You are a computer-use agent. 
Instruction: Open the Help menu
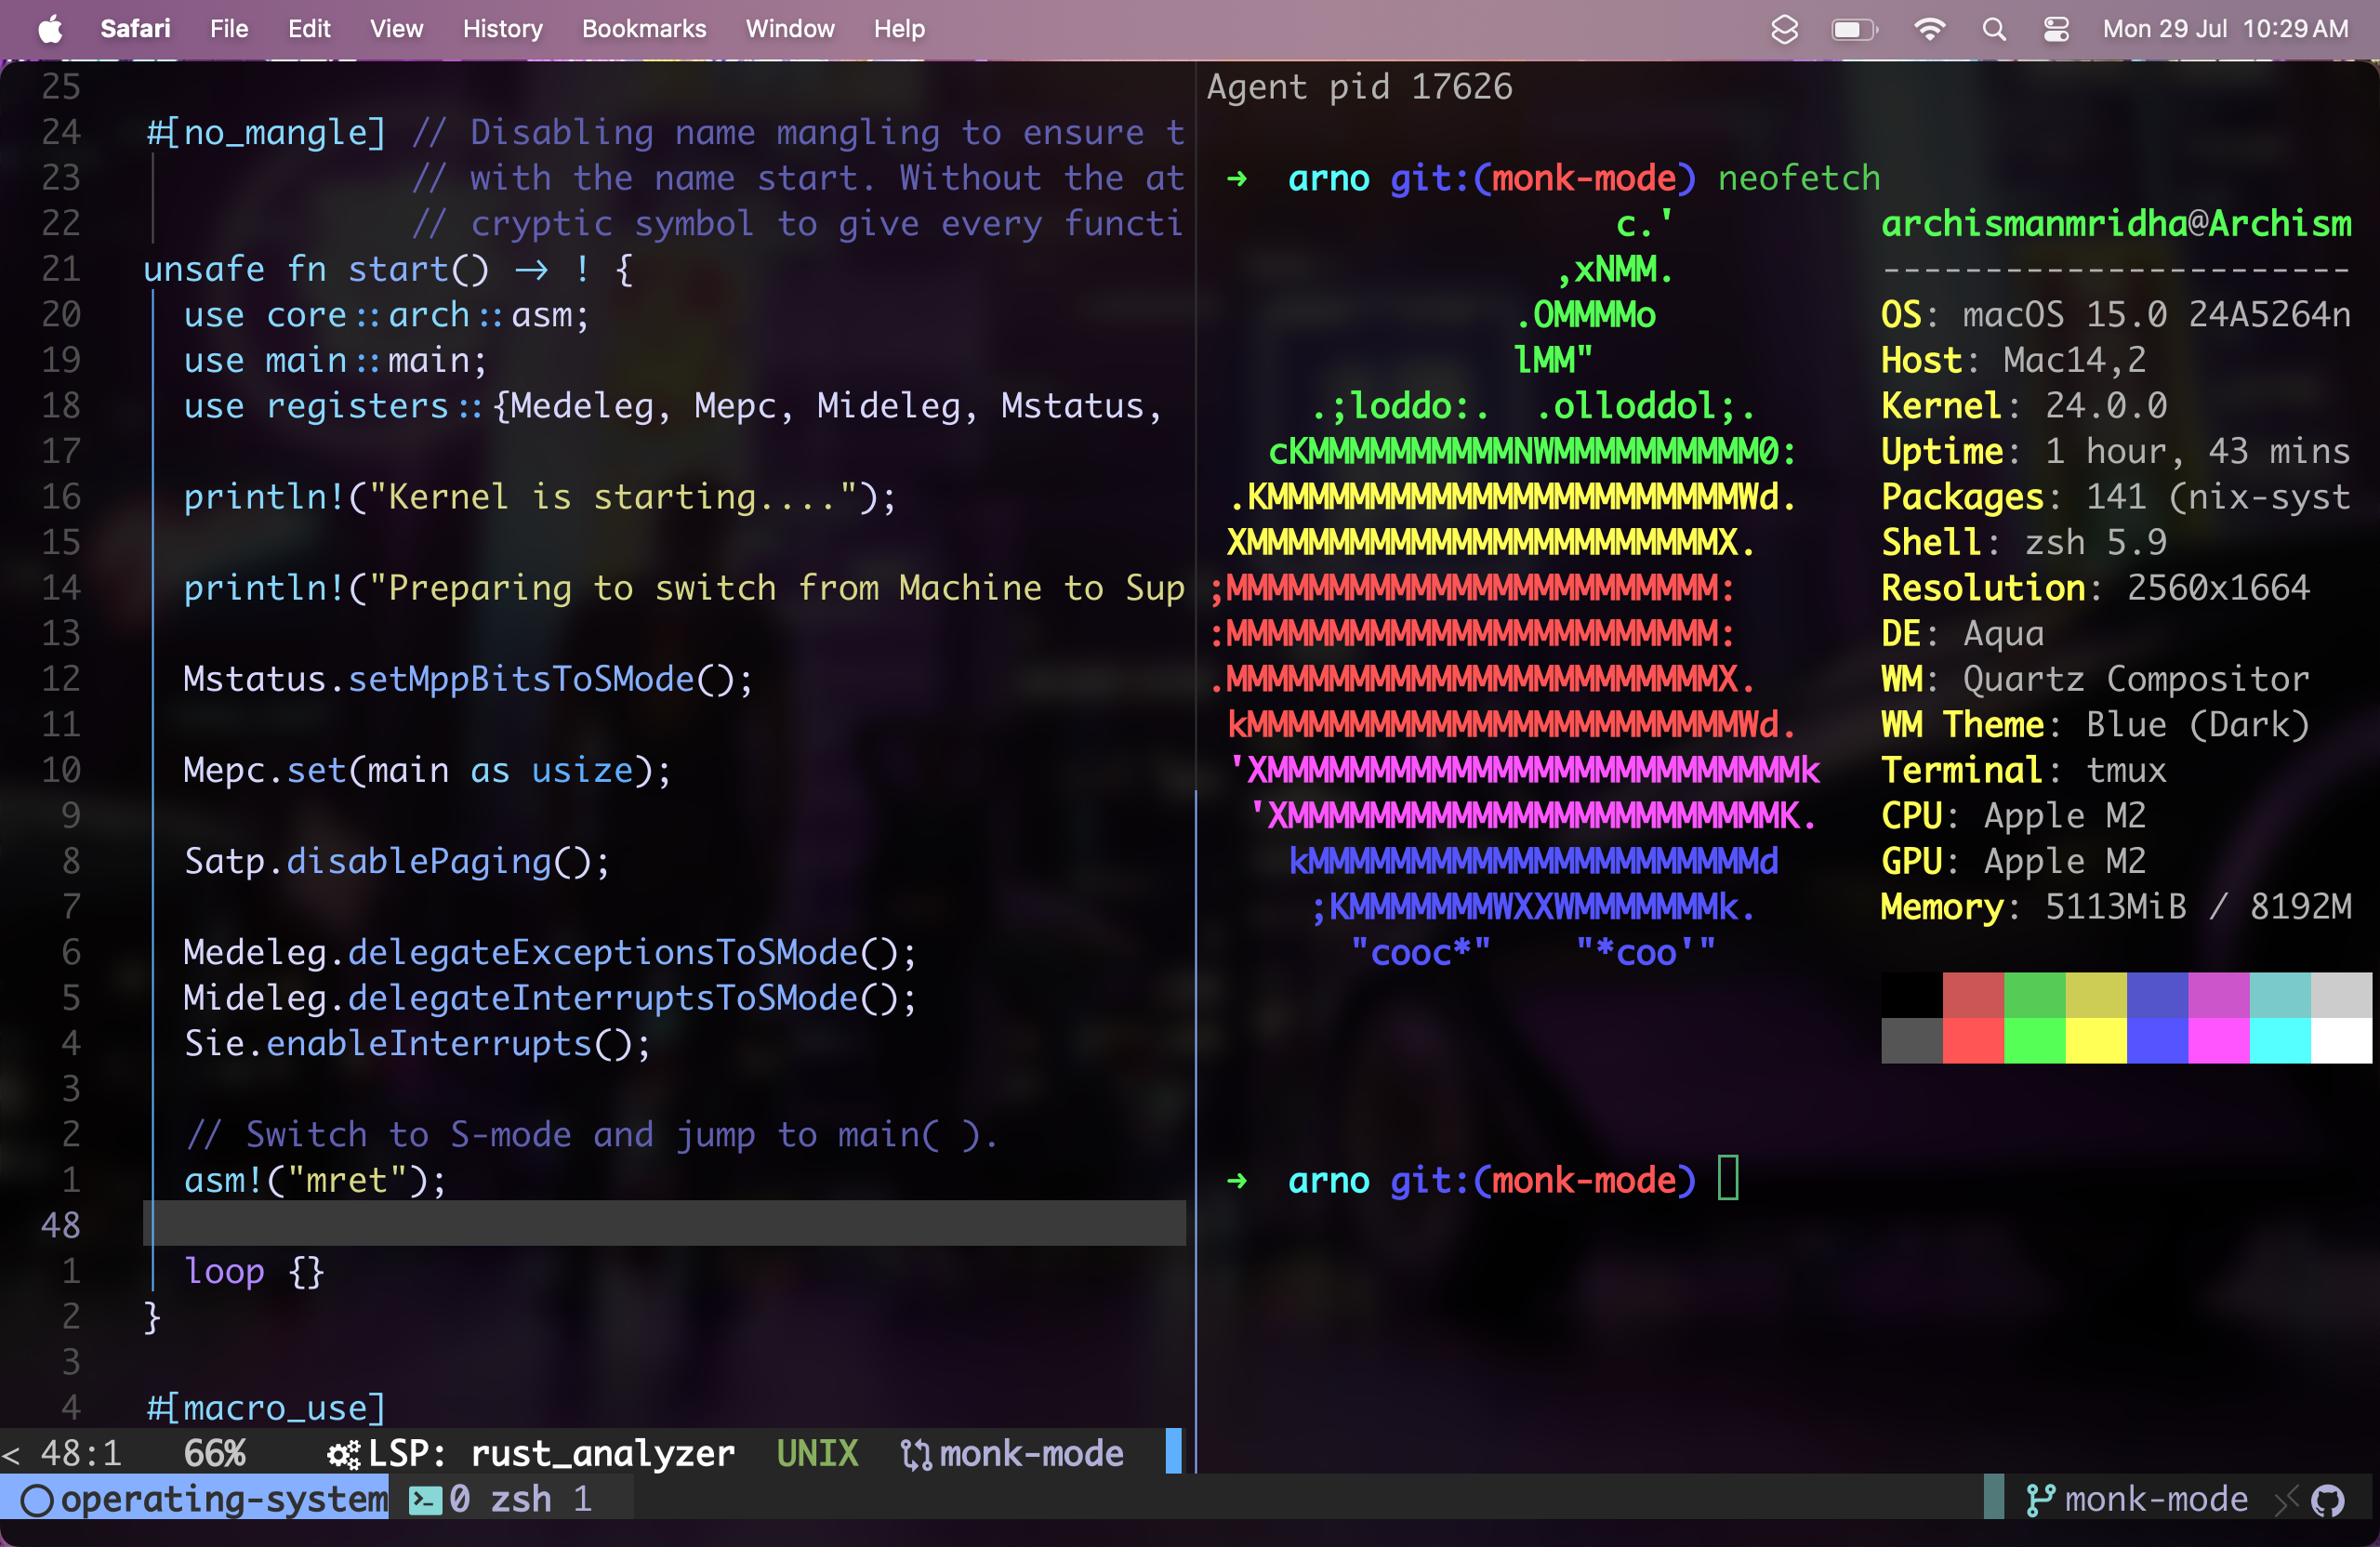tap(899, 29)
